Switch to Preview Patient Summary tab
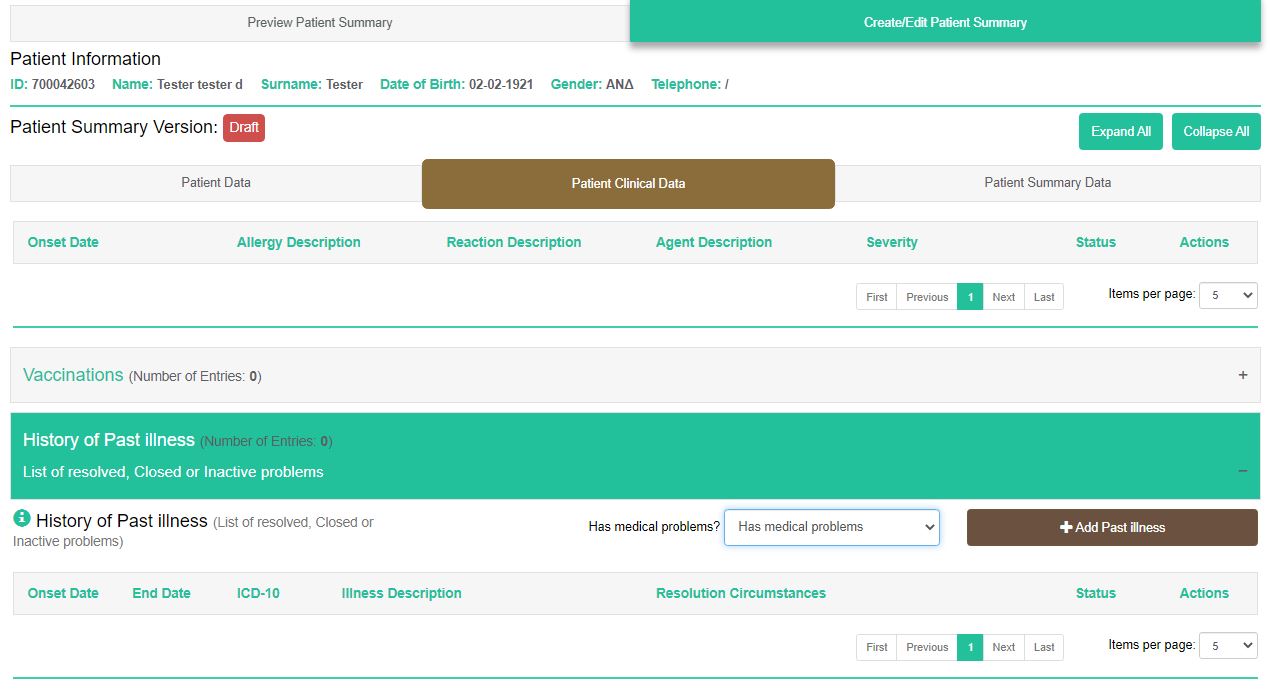 [x=320, y=22]
